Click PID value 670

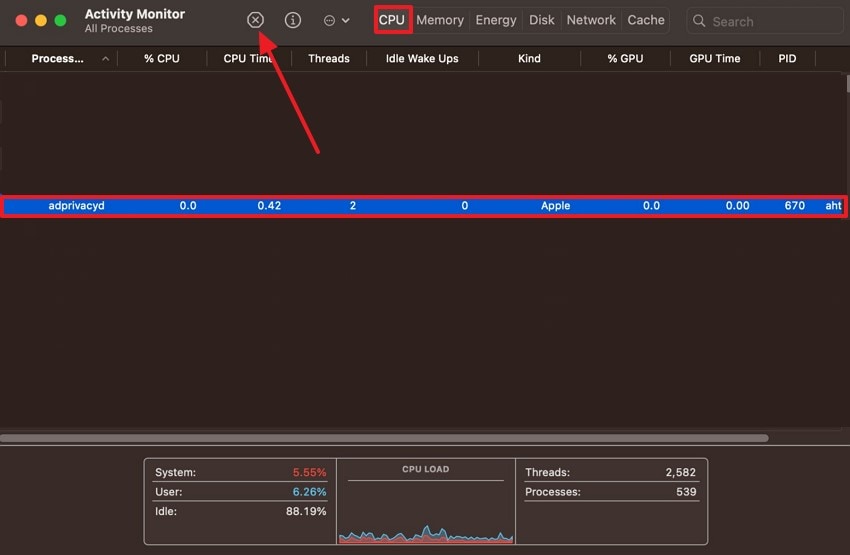pyautogui.click(x=794, y=206)
